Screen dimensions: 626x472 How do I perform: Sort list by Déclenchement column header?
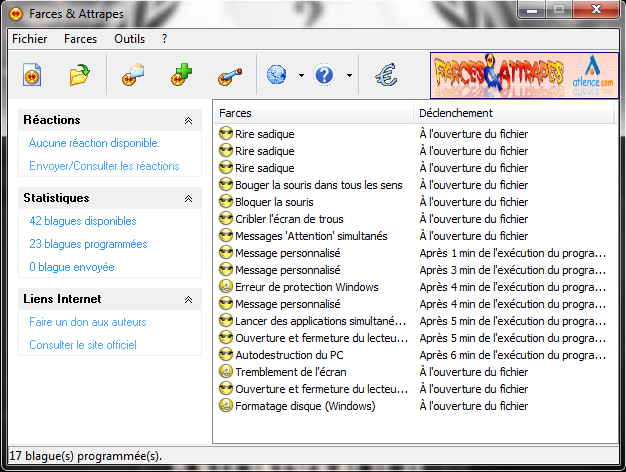point(513,113)
